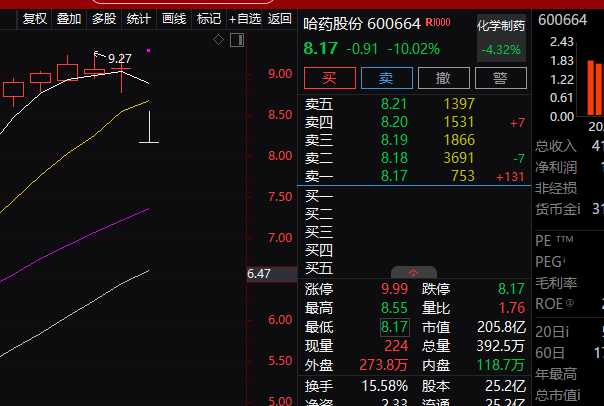Screen dimensions: 604x406
Task: Expand the order book with up chevron
Action: click(x=414, y=273)
